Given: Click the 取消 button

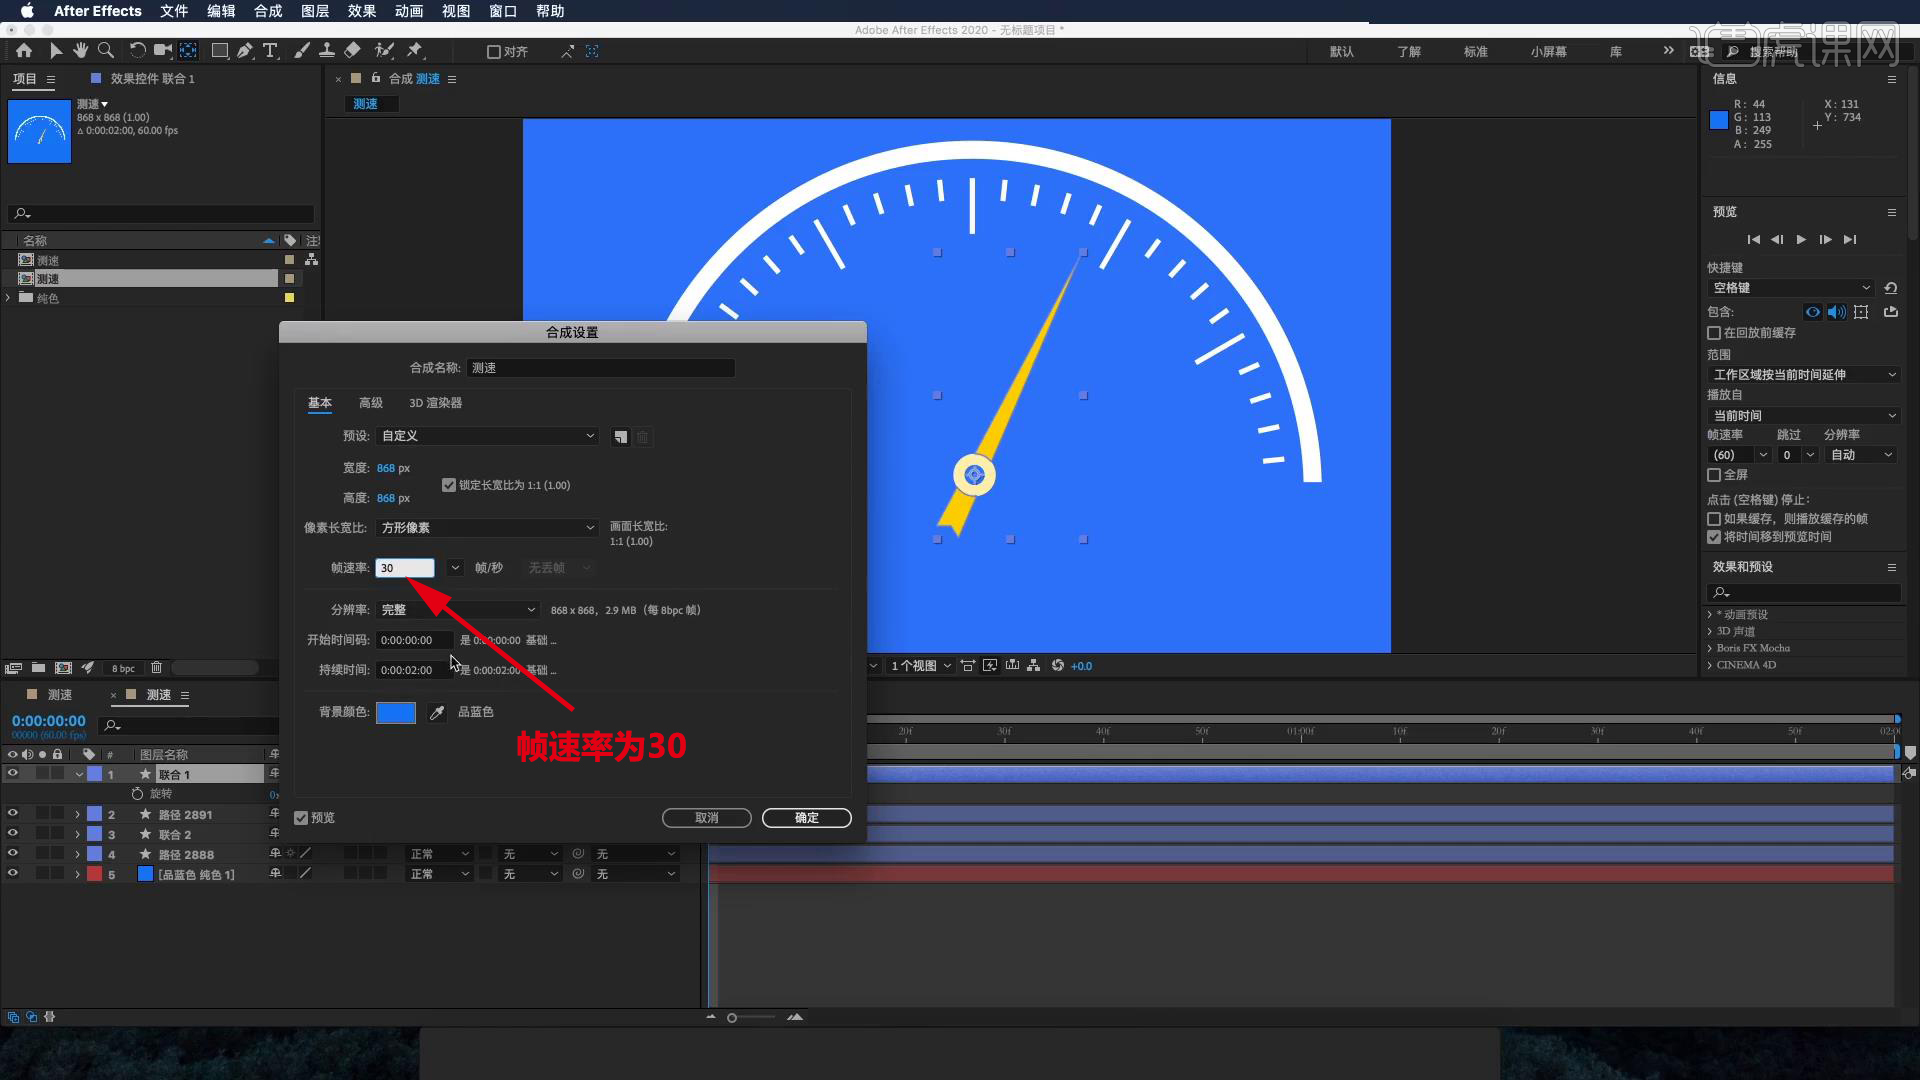Looking at the screenshot, I should pyautogui.click(x=707, y=818).
